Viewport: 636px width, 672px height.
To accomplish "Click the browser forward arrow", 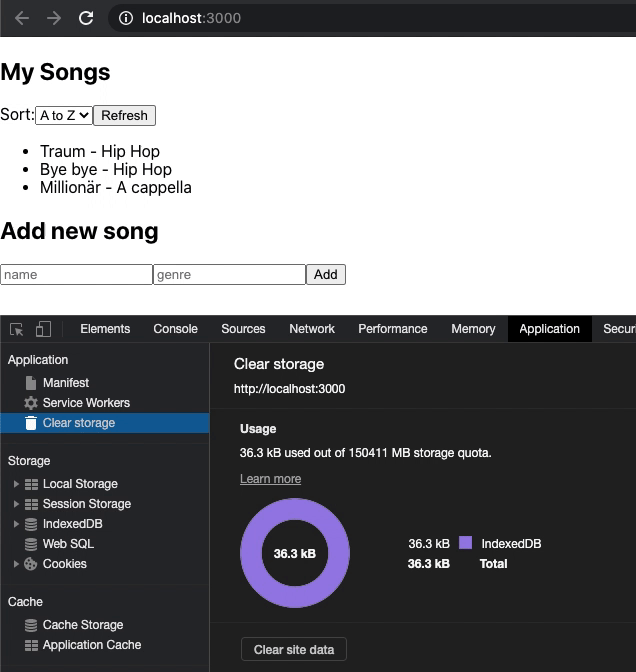I will pos(54,18).
